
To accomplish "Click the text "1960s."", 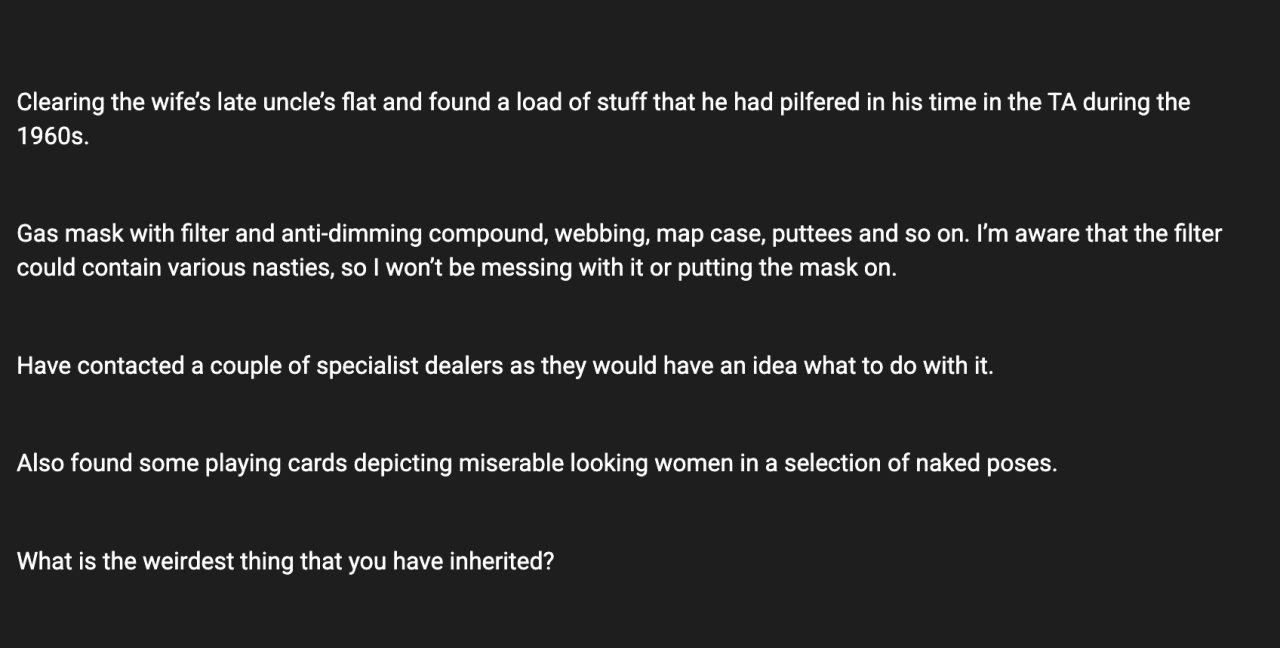I will click(53, 137).
